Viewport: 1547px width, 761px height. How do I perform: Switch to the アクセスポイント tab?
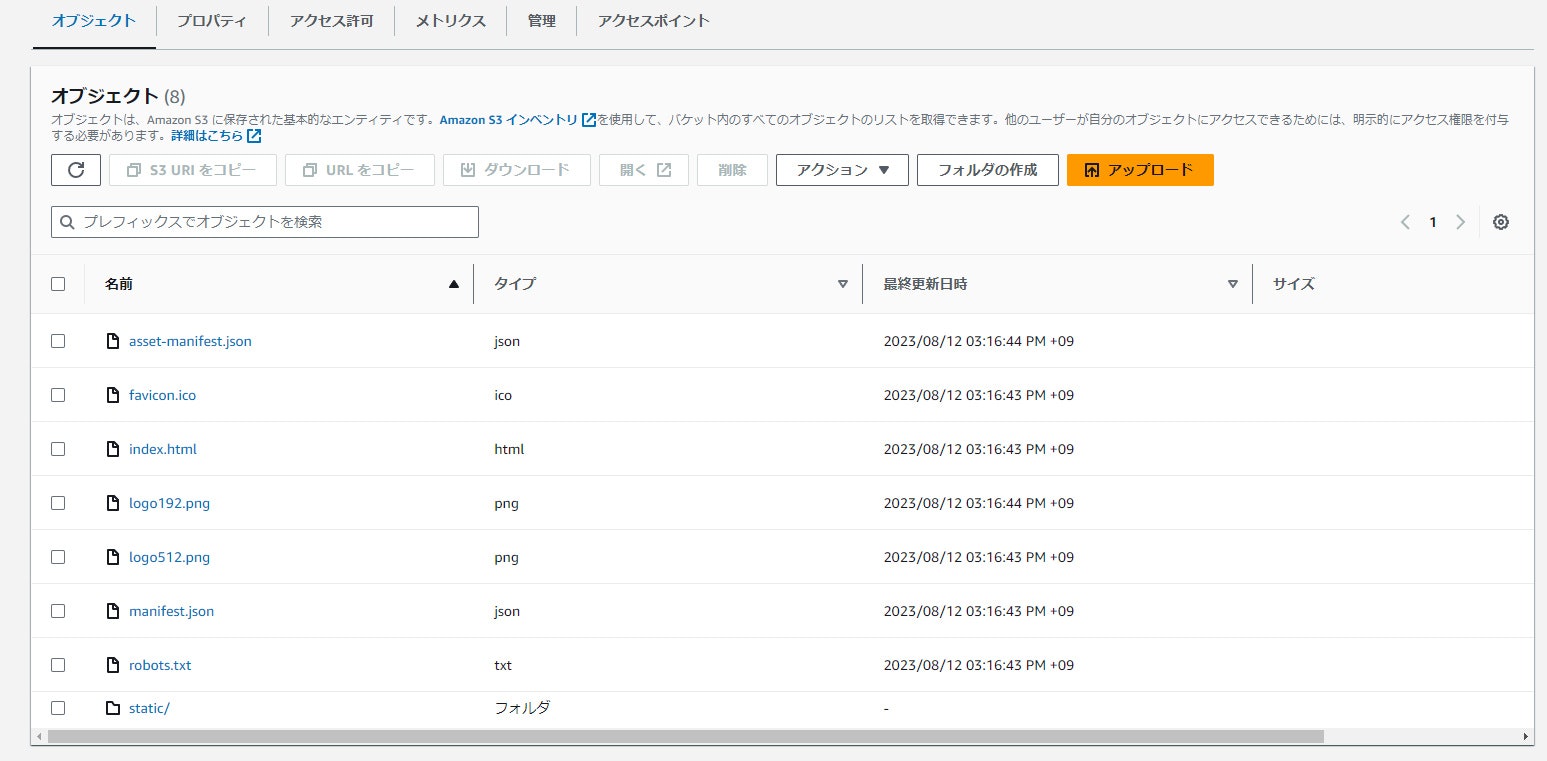tap(654, 20)
